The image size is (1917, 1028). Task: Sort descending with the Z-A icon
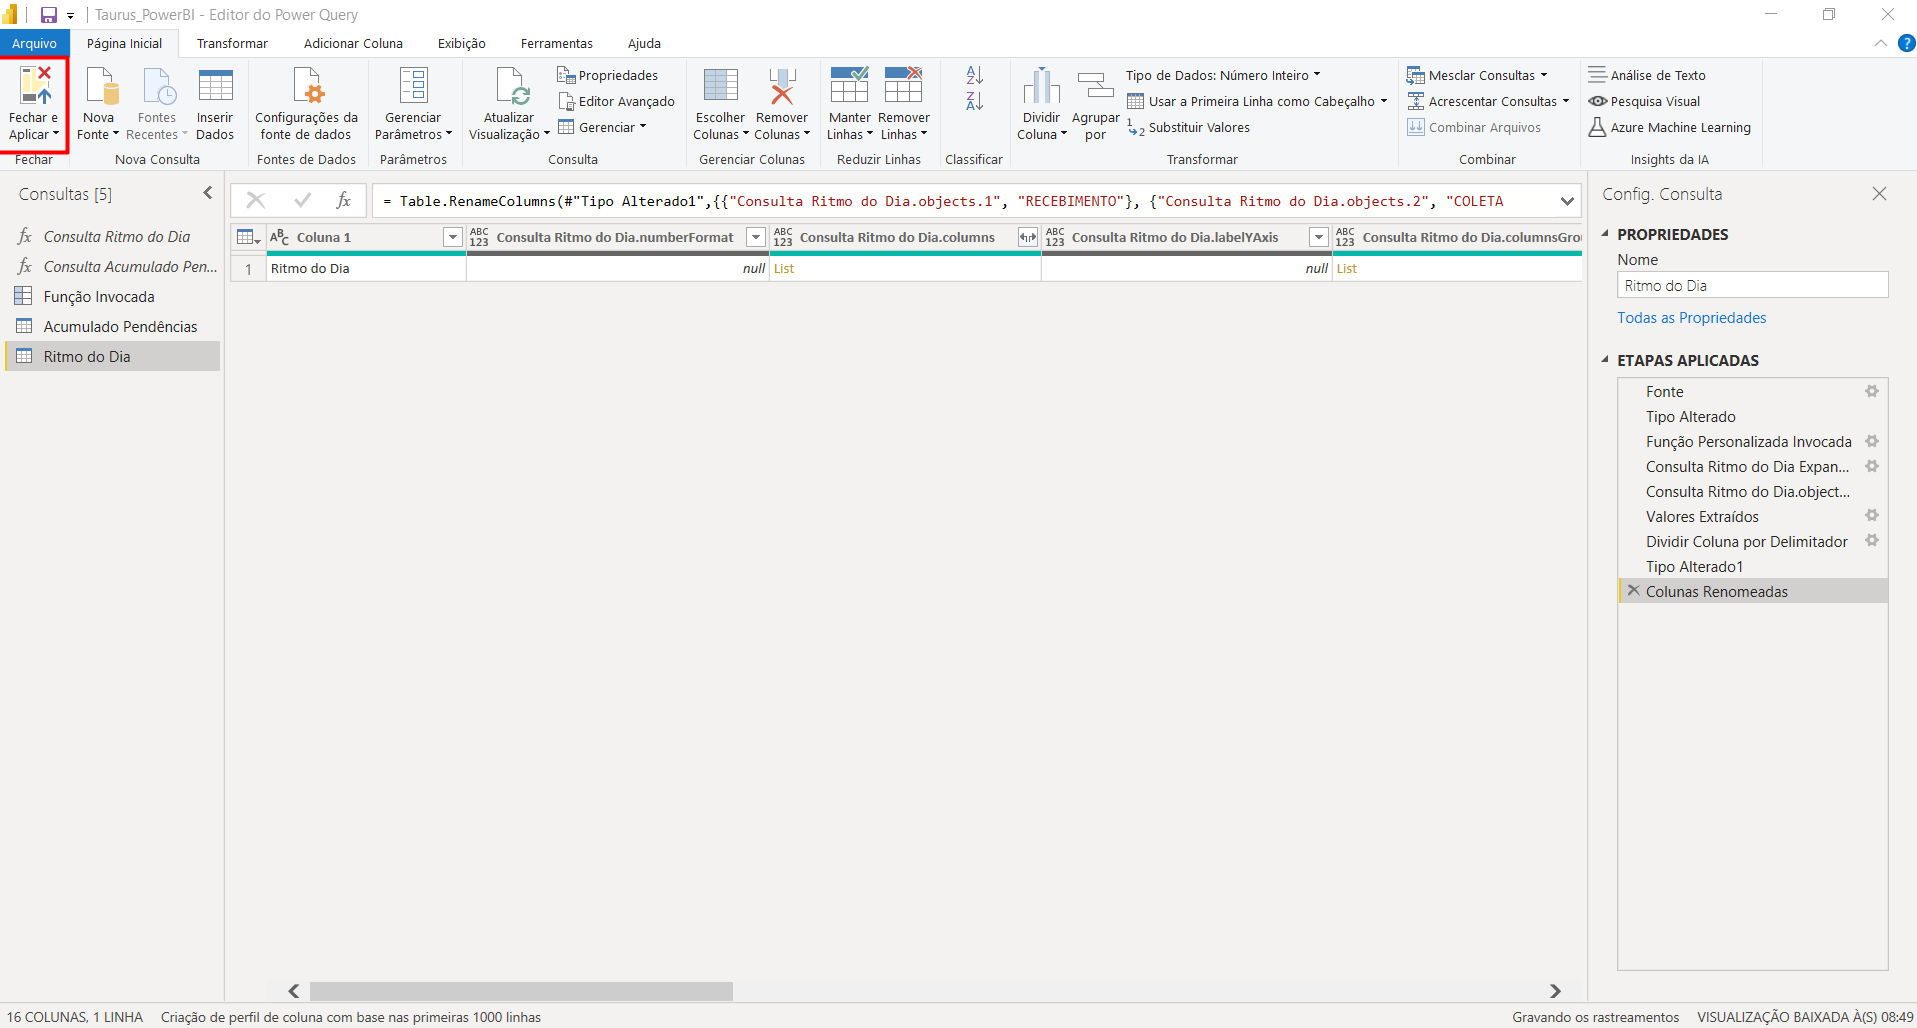click(975, 101)
